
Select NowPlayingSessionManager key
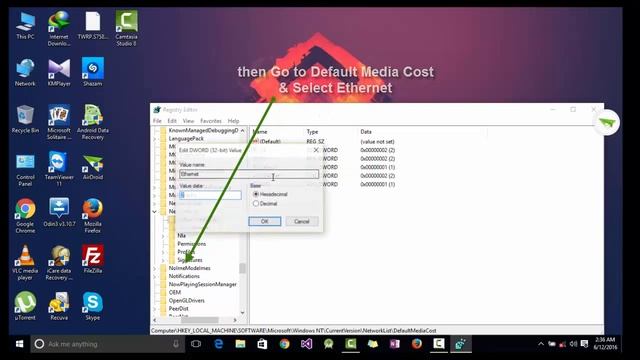(202, 284)
